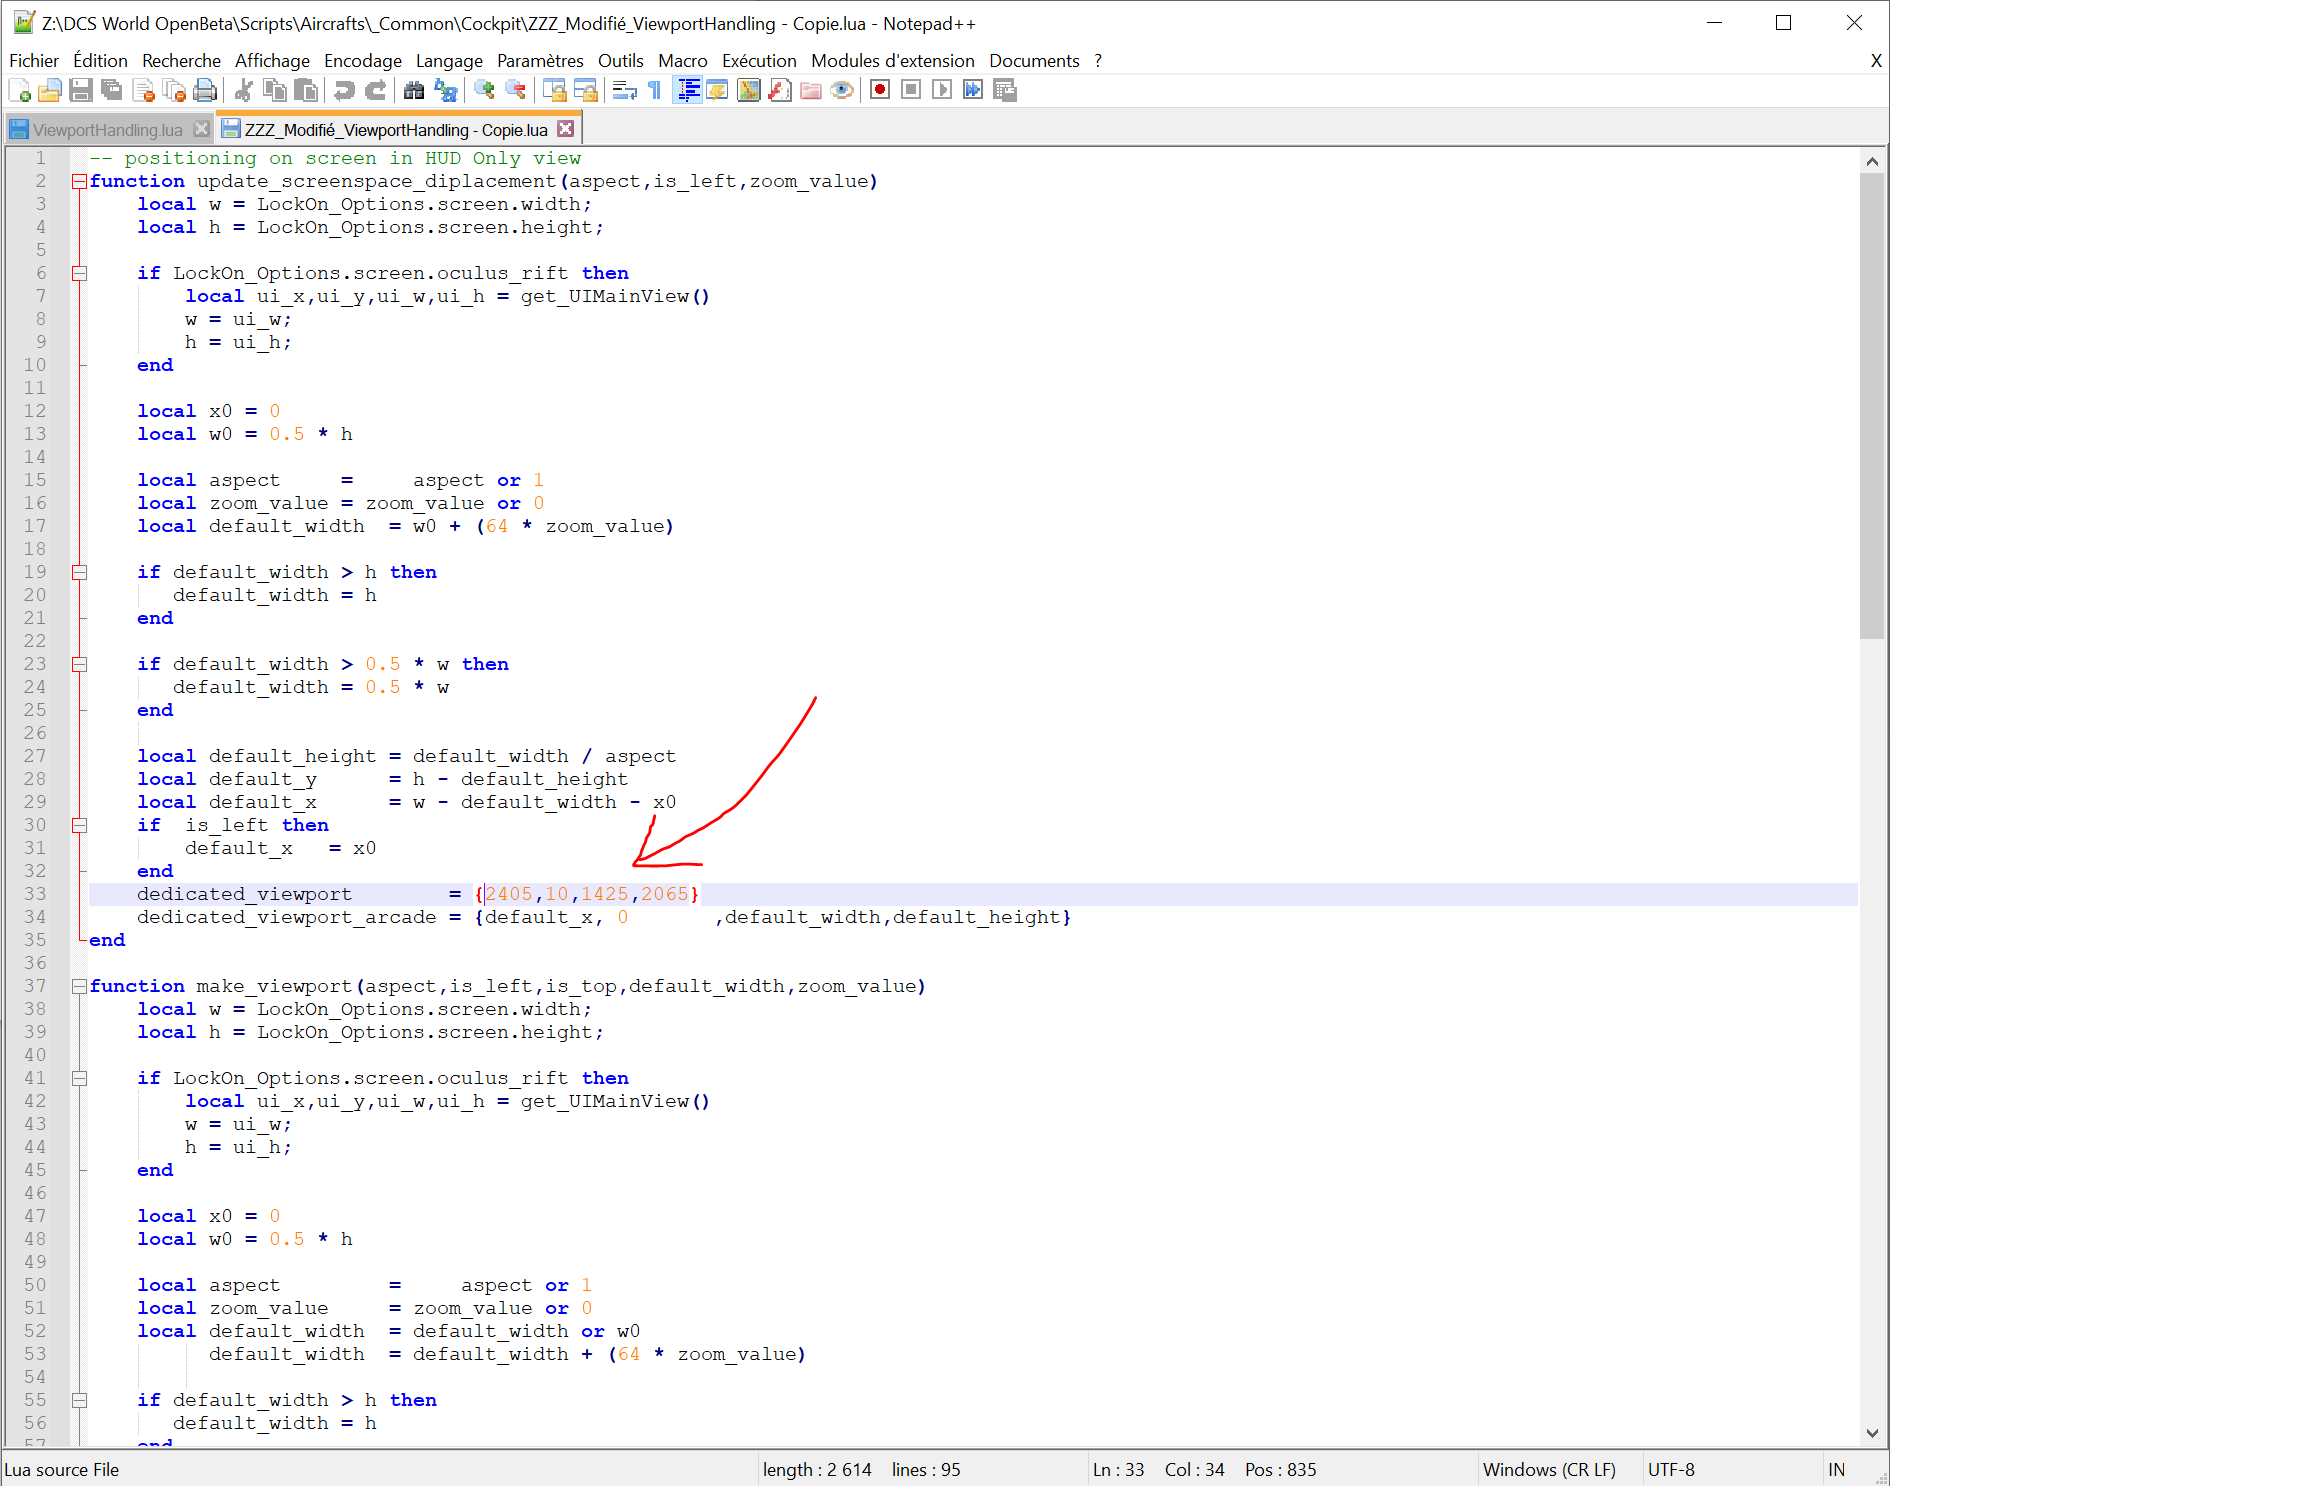Collapse oculus_rift if block at line 6

pyautogui.click(x=79, y=274)
